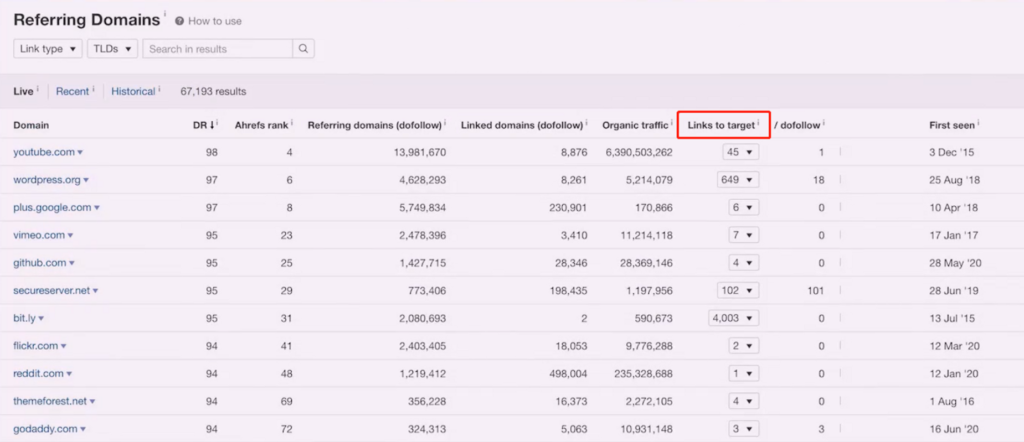Click the 67,193 results count text
Screen dimensions: 1024x442
[214, 91]
